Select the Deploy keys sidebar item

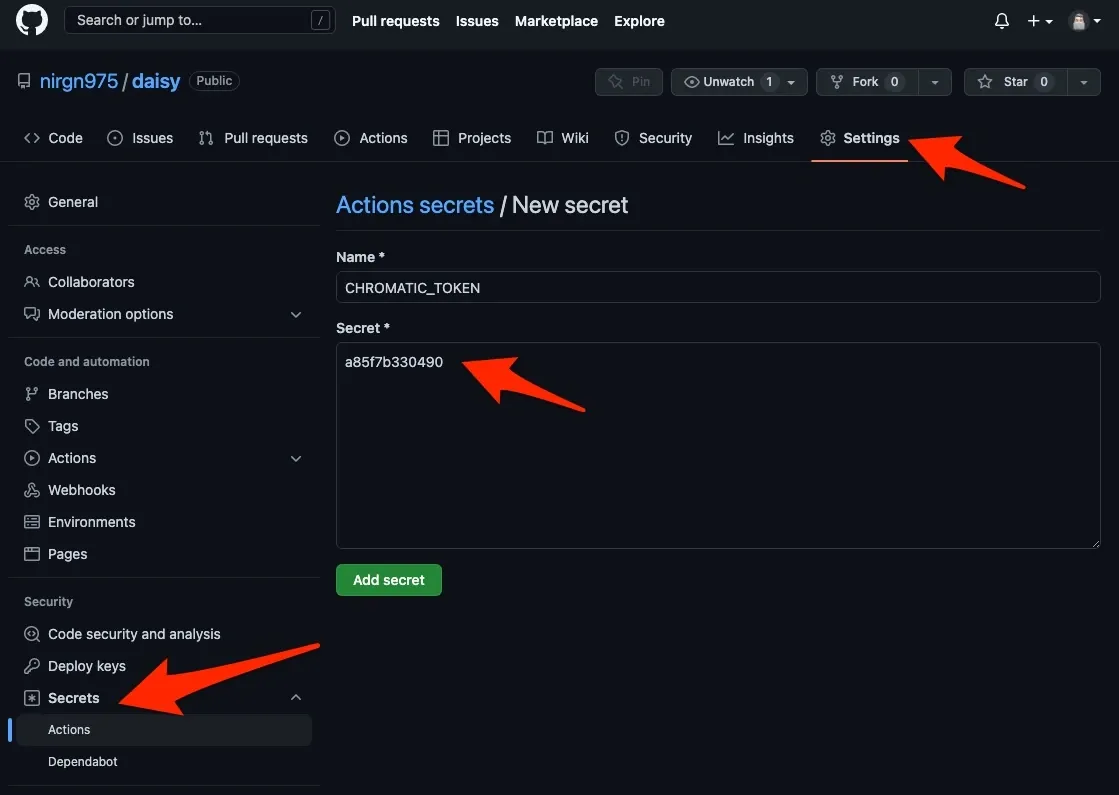click(86, 665)
